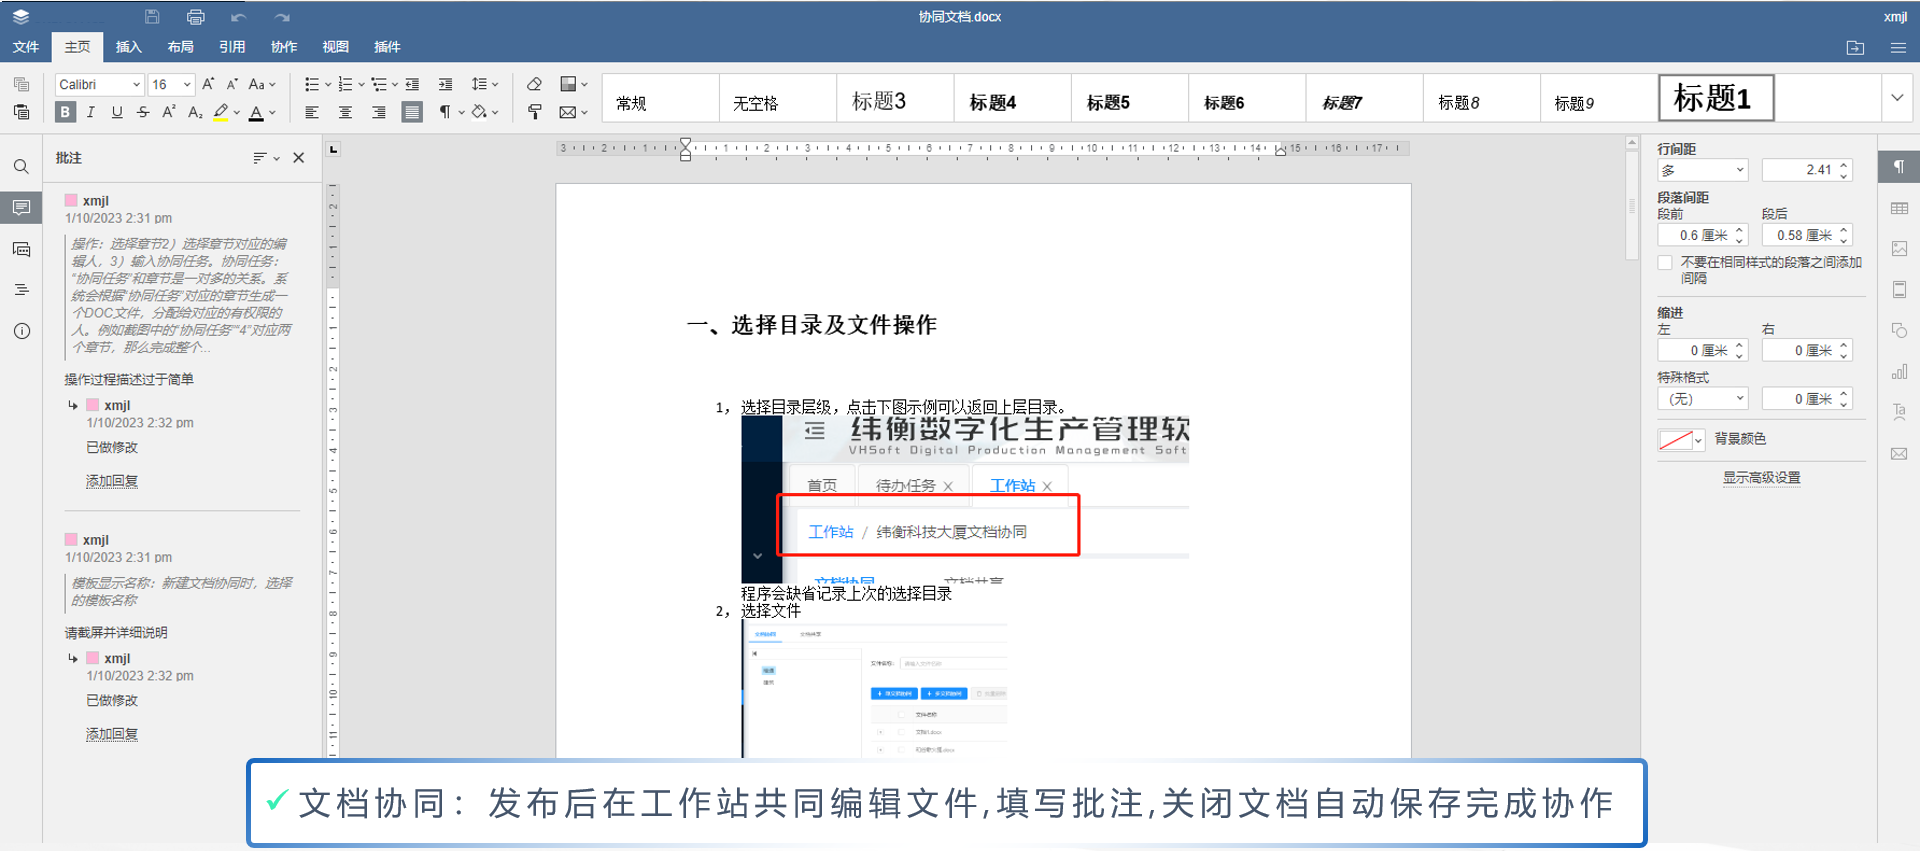Click the increase indent icon
Screen dimensions: 1920x851
[446, 84]
